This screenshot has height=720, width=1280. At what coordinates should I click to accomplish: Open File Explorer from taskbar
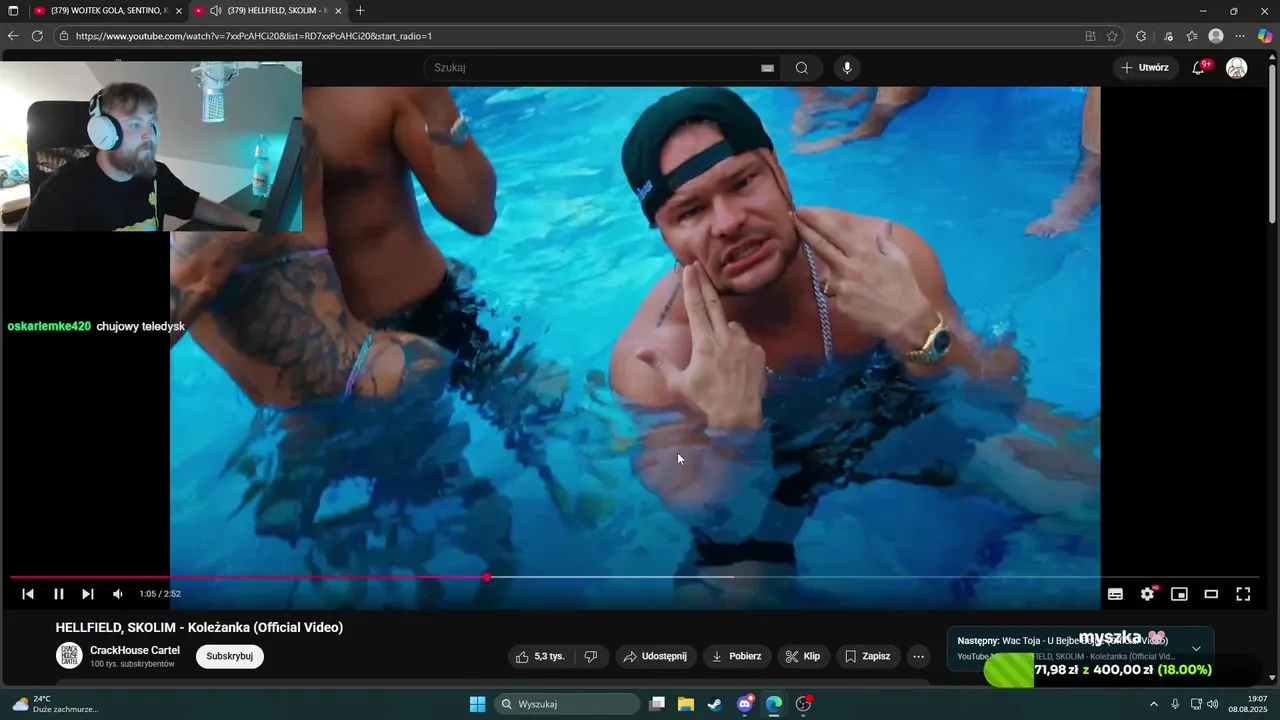(x=686, y=704)
